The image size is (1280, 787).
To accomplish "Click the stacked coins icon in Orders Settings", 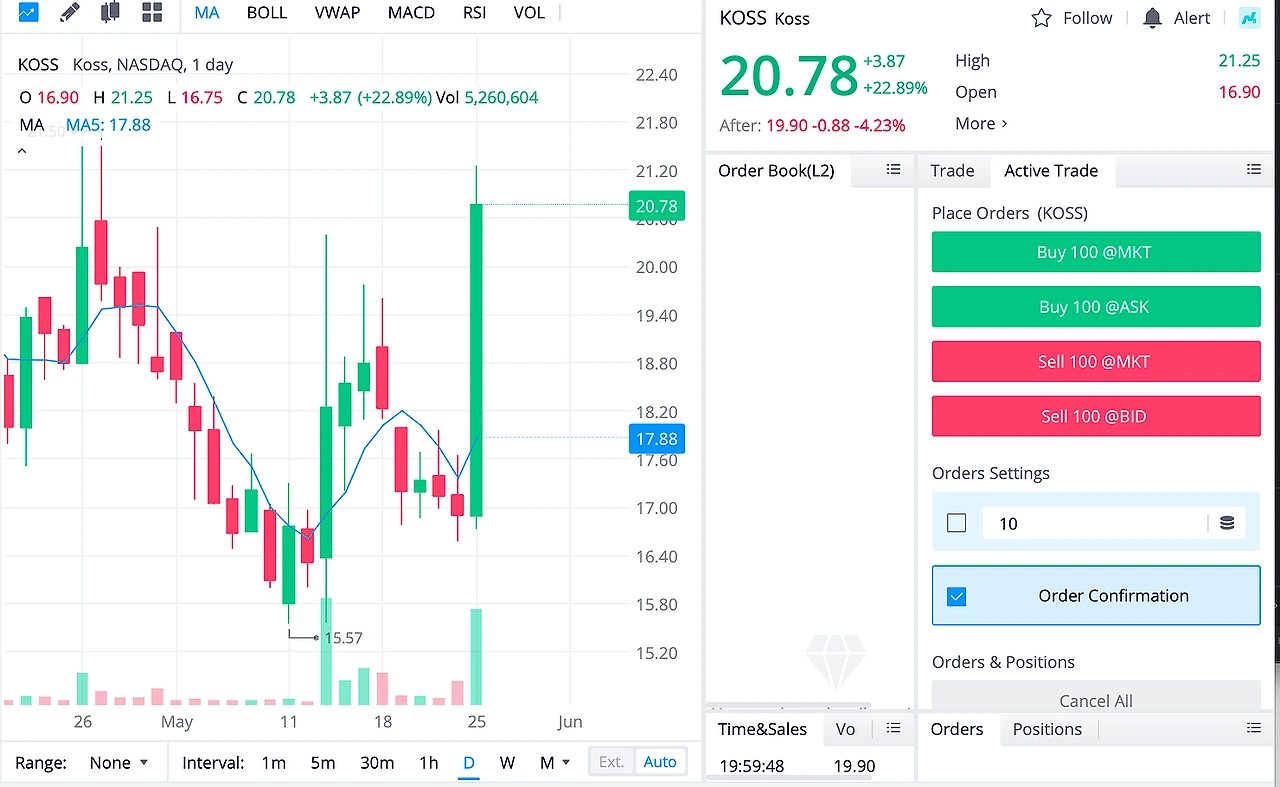I will tap(1227, 523).
